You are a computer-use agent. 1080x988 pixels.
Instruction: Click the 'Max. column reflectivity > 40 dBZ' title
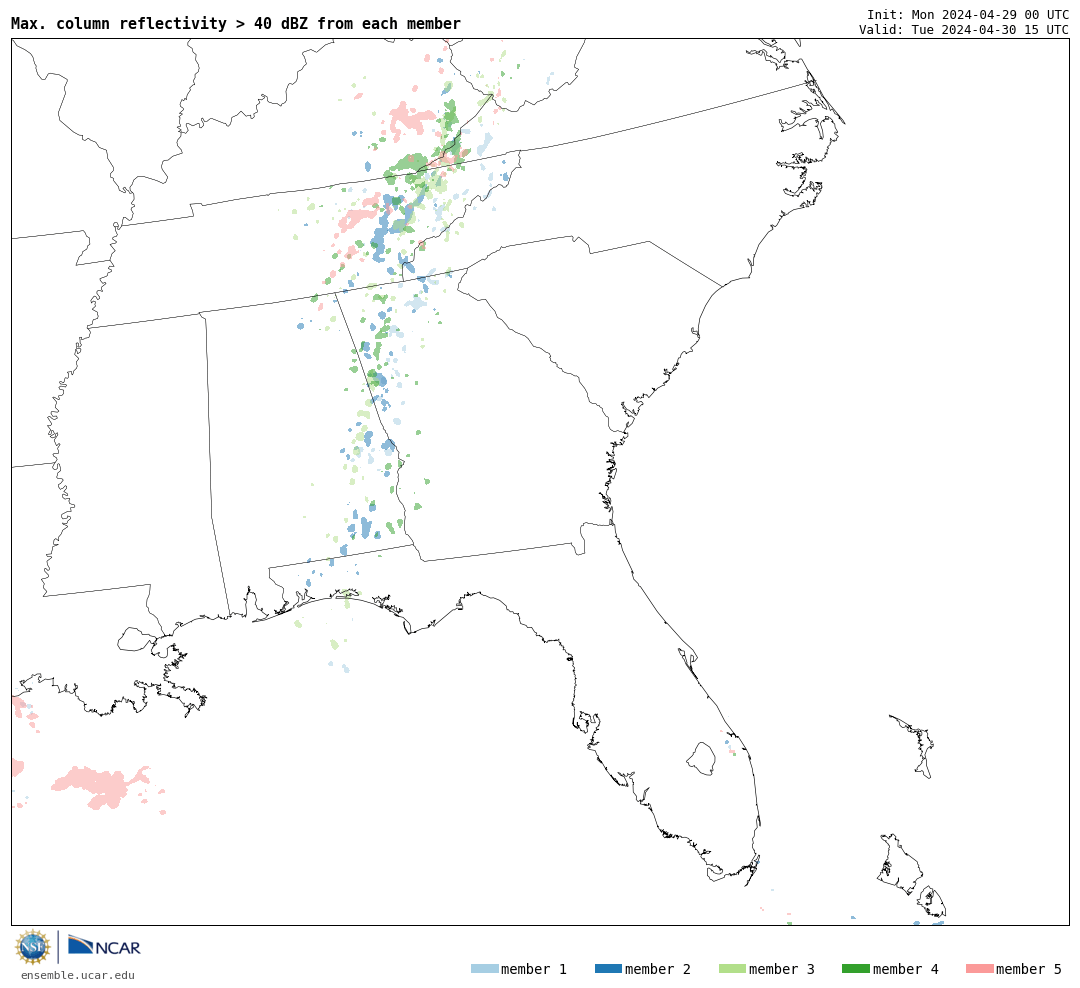tap(236, 23)
